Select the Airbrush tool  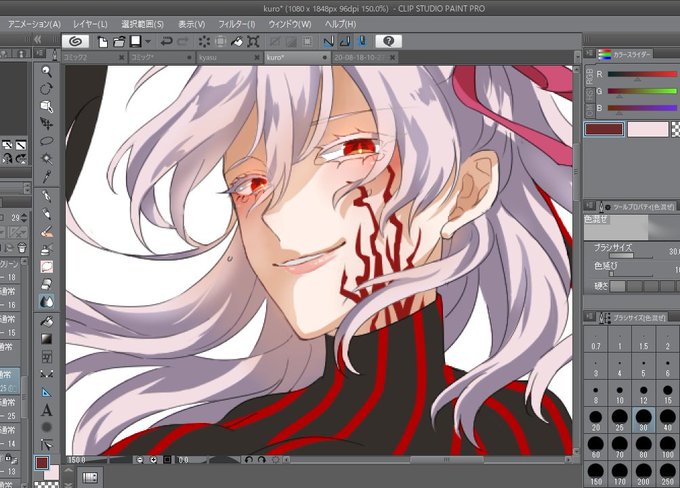46,249
